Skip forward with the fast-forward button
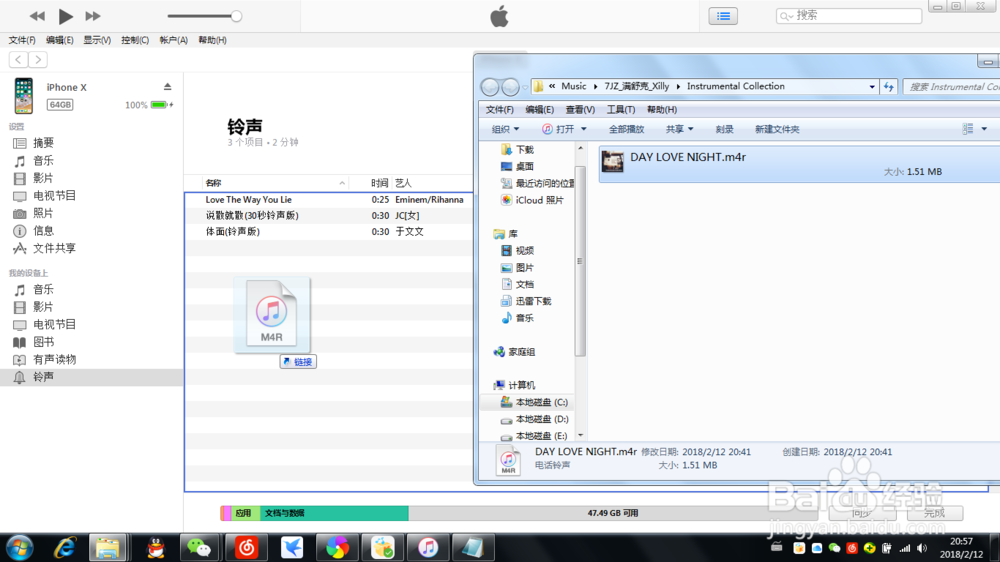This screenshot has width=1000, height=562. pyautogui.click(x=92, y=16)
